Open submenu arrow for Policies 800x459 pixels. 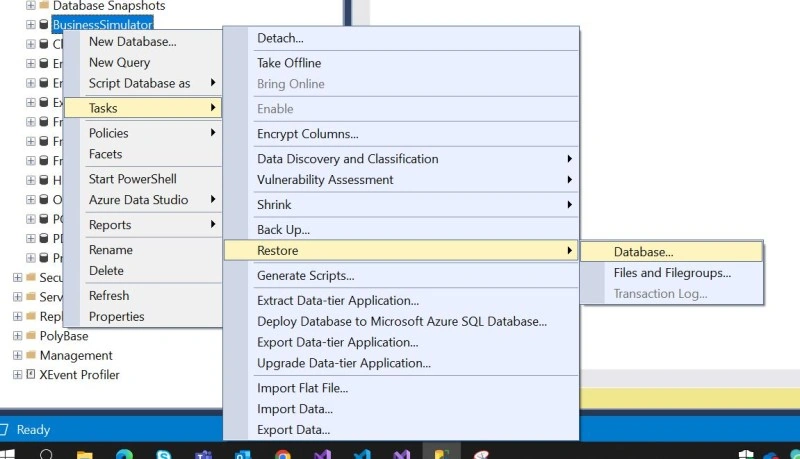pos(213,133)
